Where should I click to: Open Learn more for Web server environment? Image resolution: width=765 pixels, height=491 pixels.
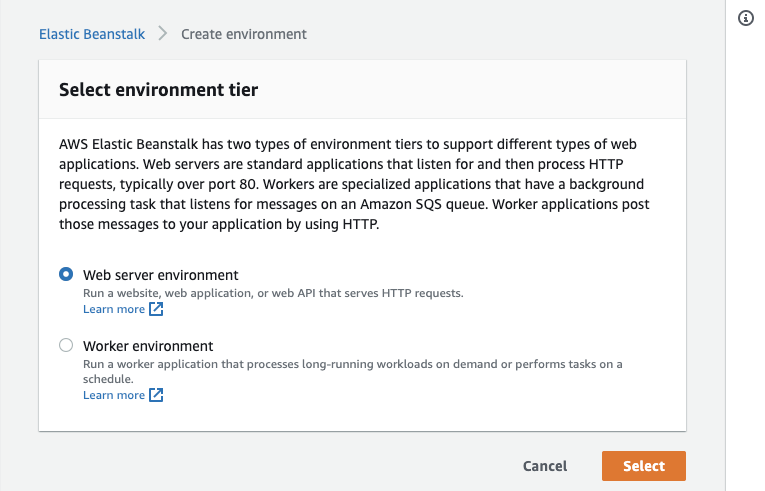click(x=114, y=309)
